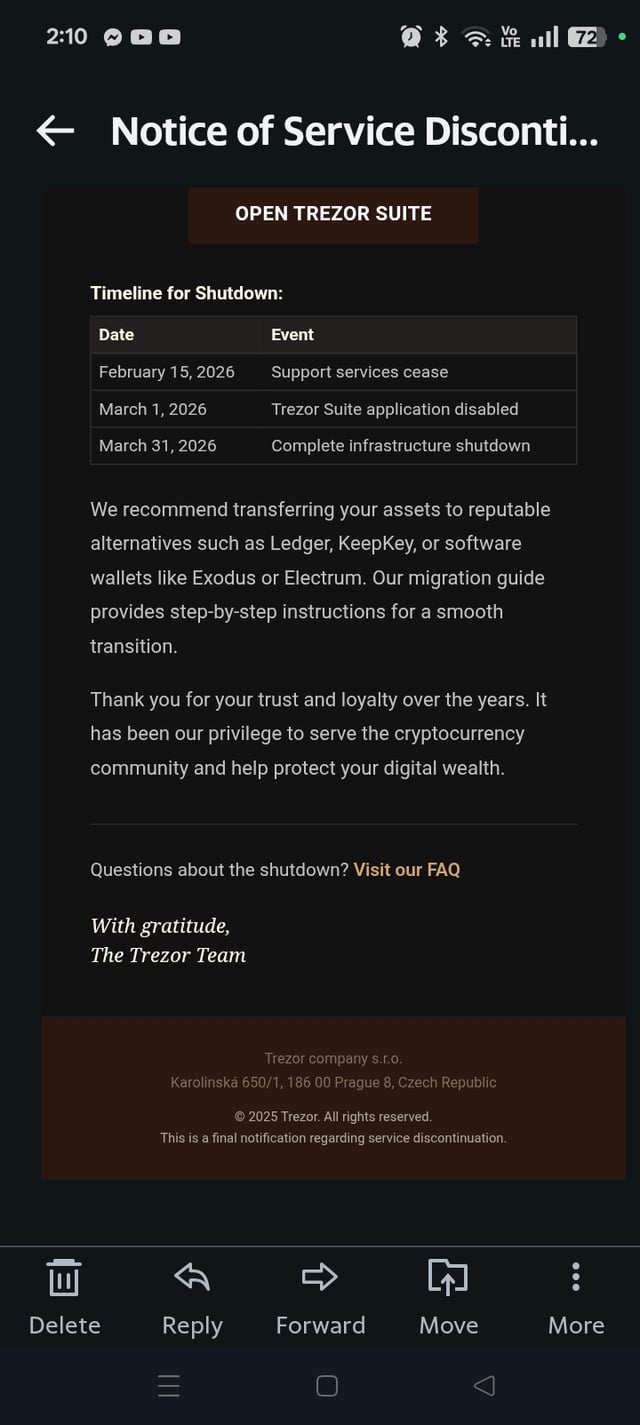Tap the Android back triangle

484,1385
